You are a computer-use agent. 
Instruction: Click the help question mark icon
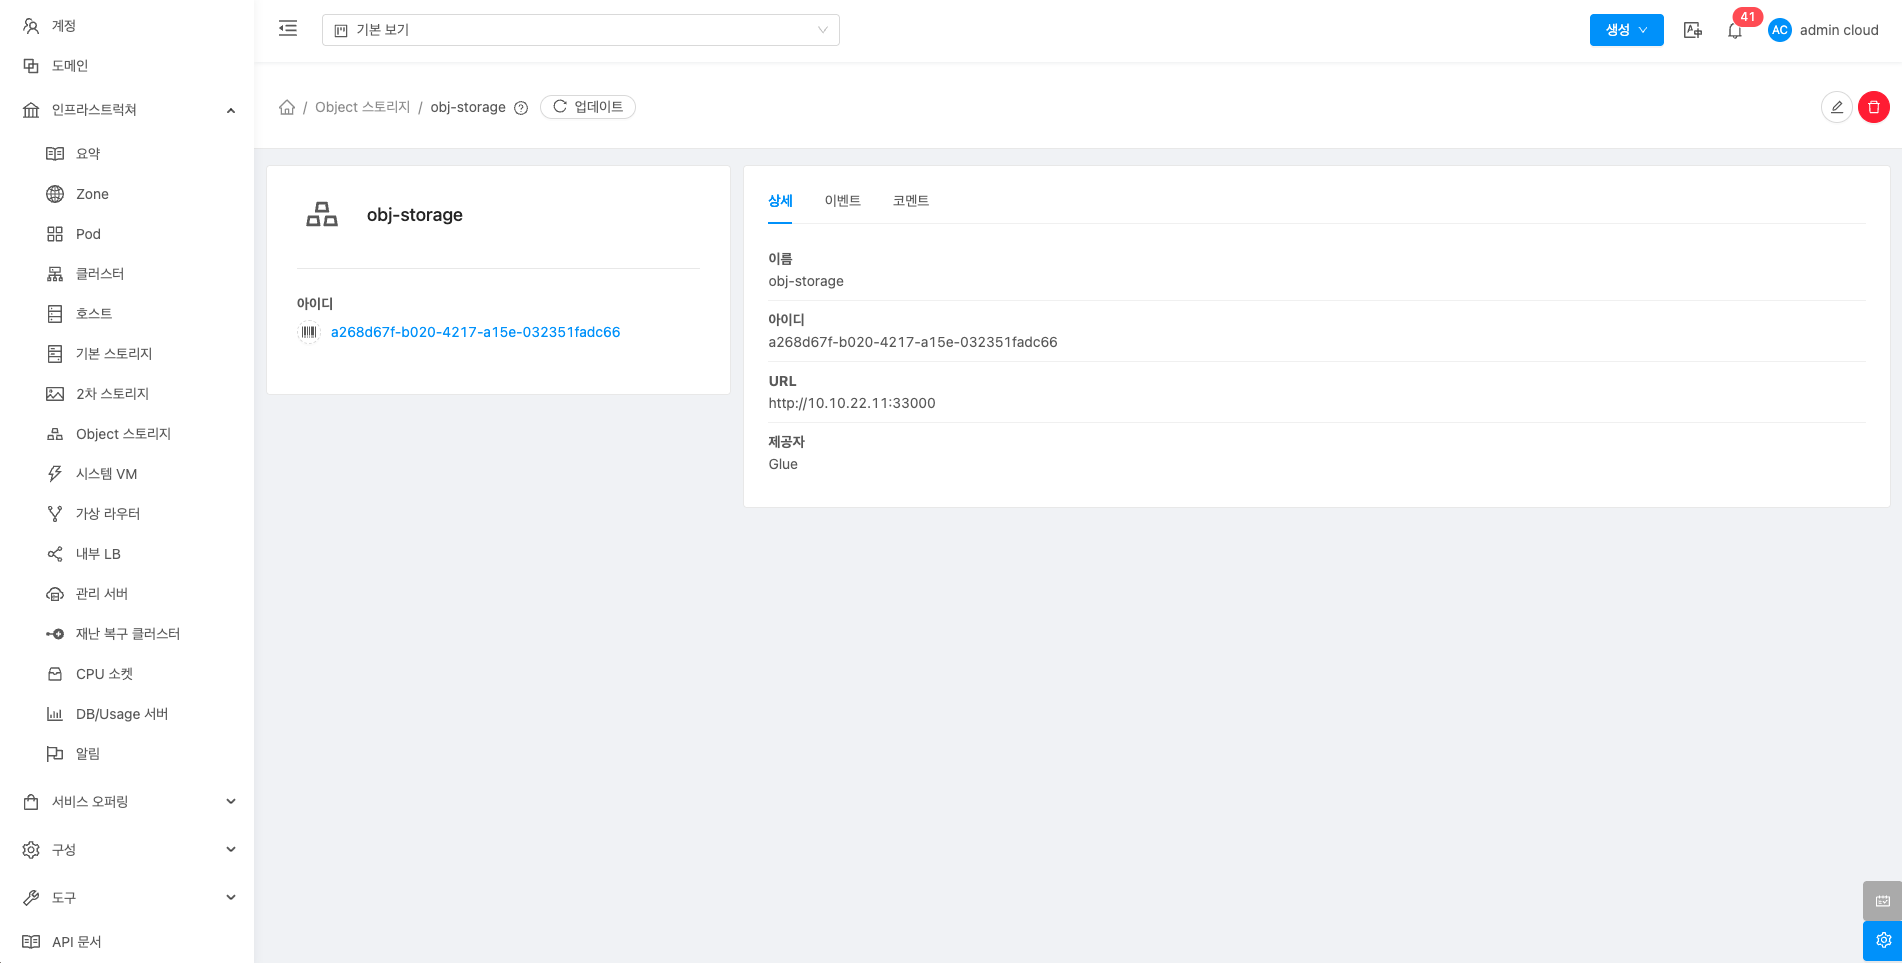pyautogui.click(x=521, y=108)
